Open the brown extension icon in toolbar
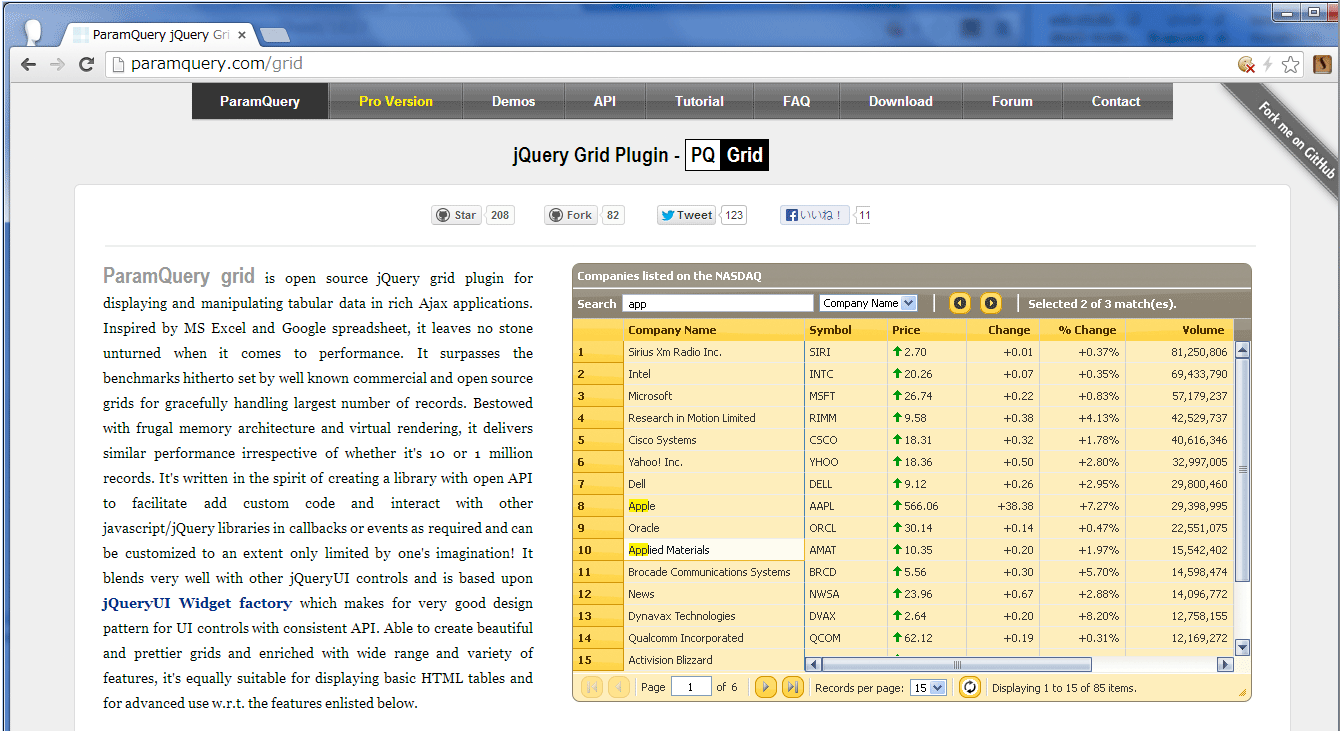Viewport: 1340px width, 731px height. (x=1322, y=64)
